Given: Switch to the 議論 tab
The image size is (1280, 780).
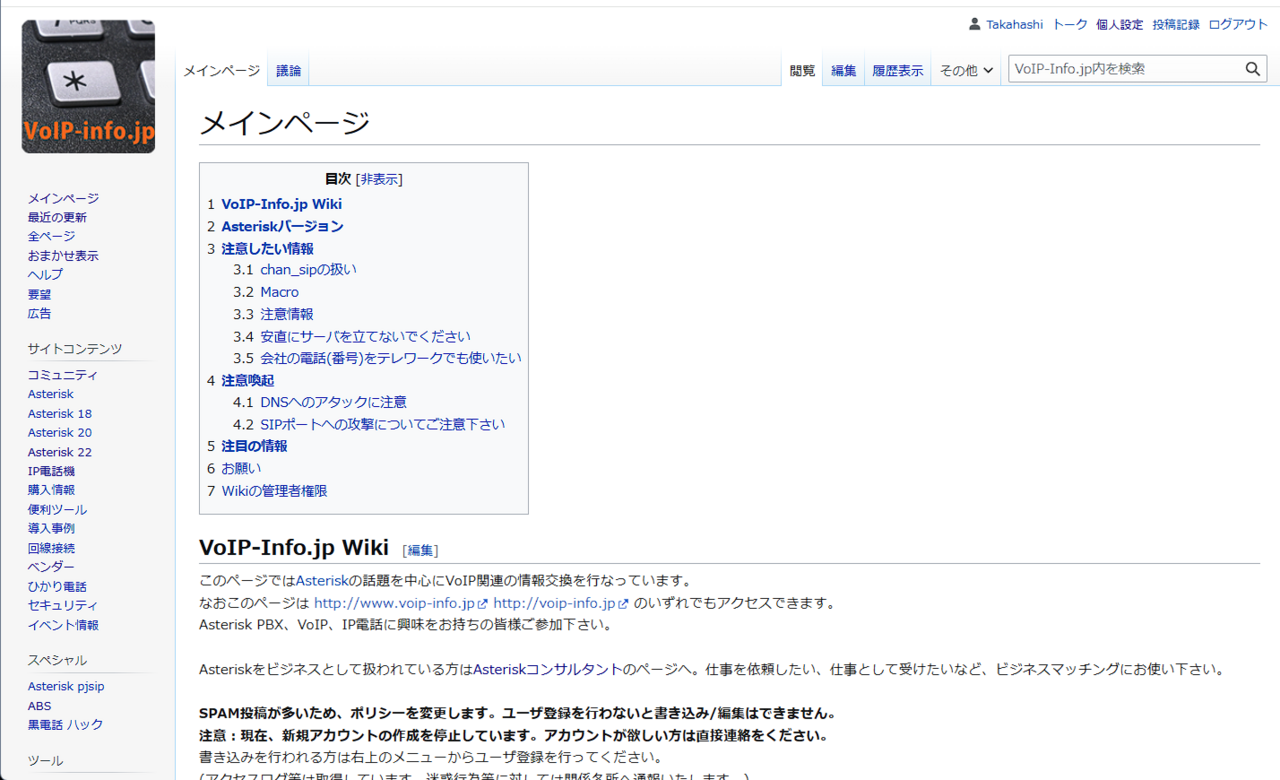Looking at the screenshot, I should [288, 71].
